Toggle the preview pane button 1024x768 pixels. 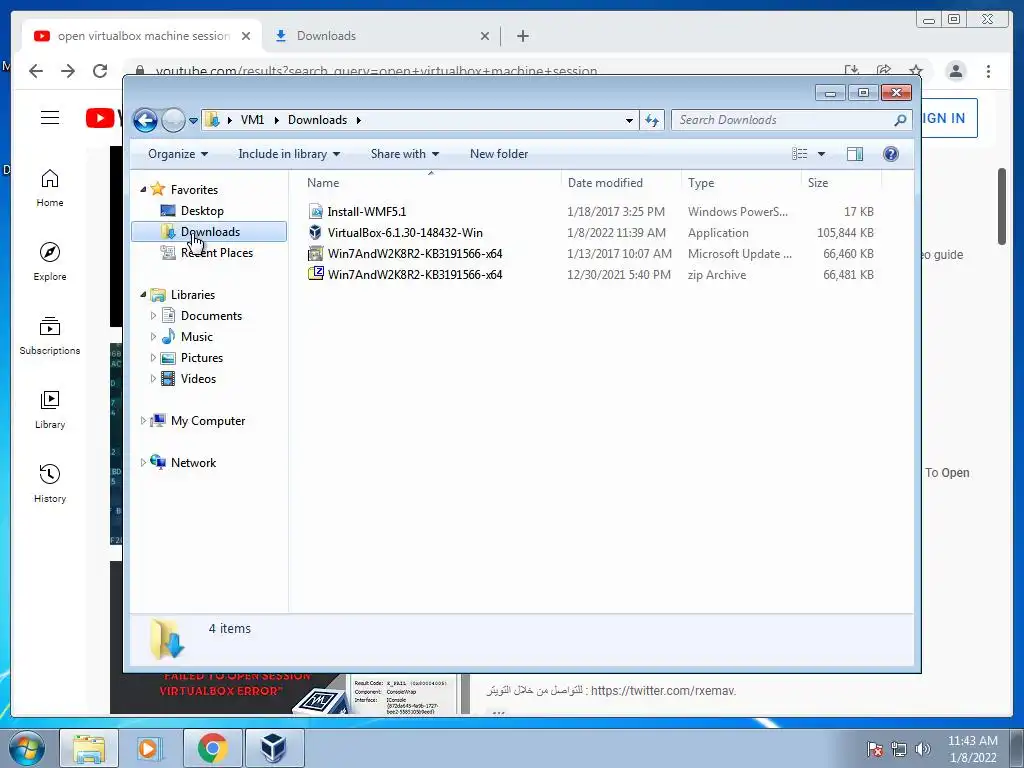854,154
